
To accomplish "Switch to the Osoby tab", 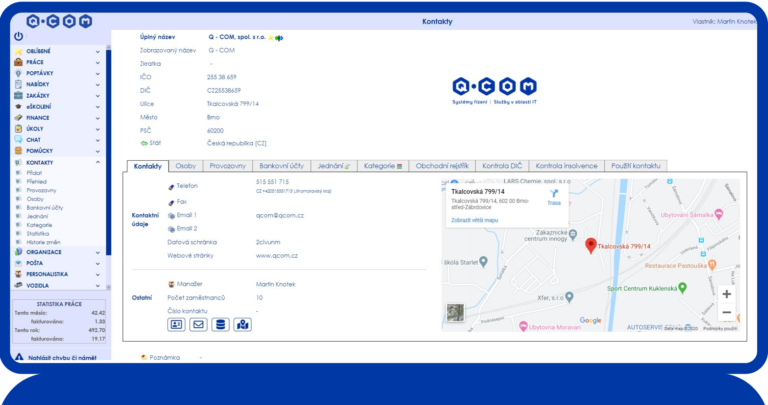I will pyautogui.click(x=186, y=166).
